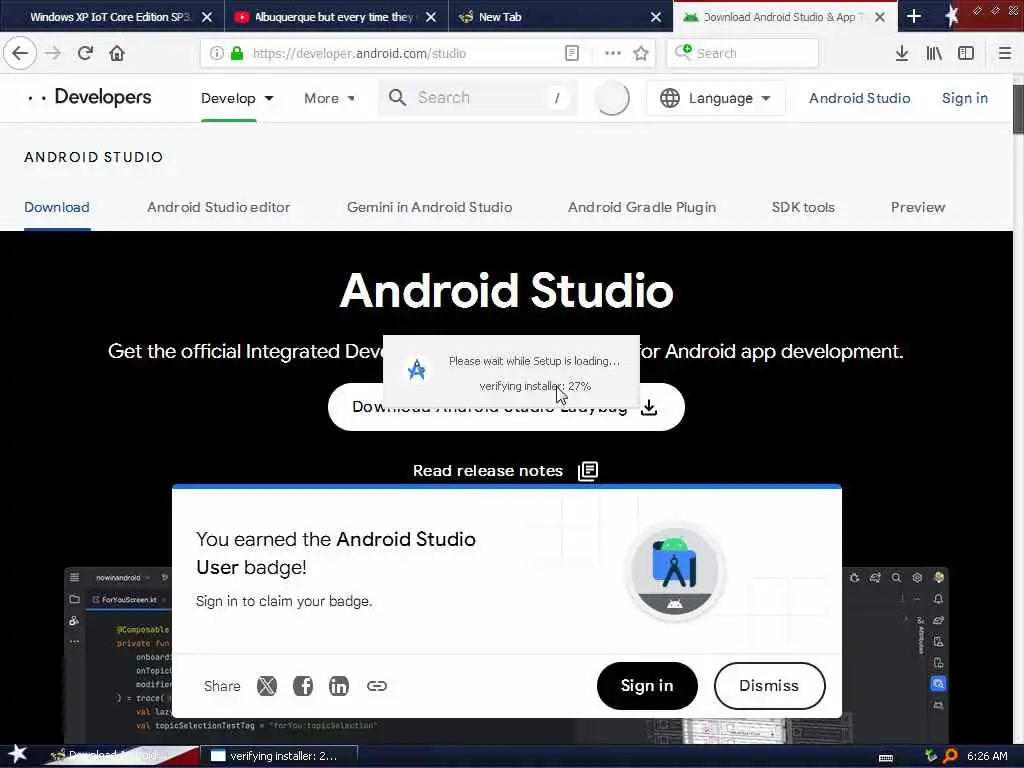Click Sign in in the page header
1024x768 pixels.
click(x=965, y=98)
